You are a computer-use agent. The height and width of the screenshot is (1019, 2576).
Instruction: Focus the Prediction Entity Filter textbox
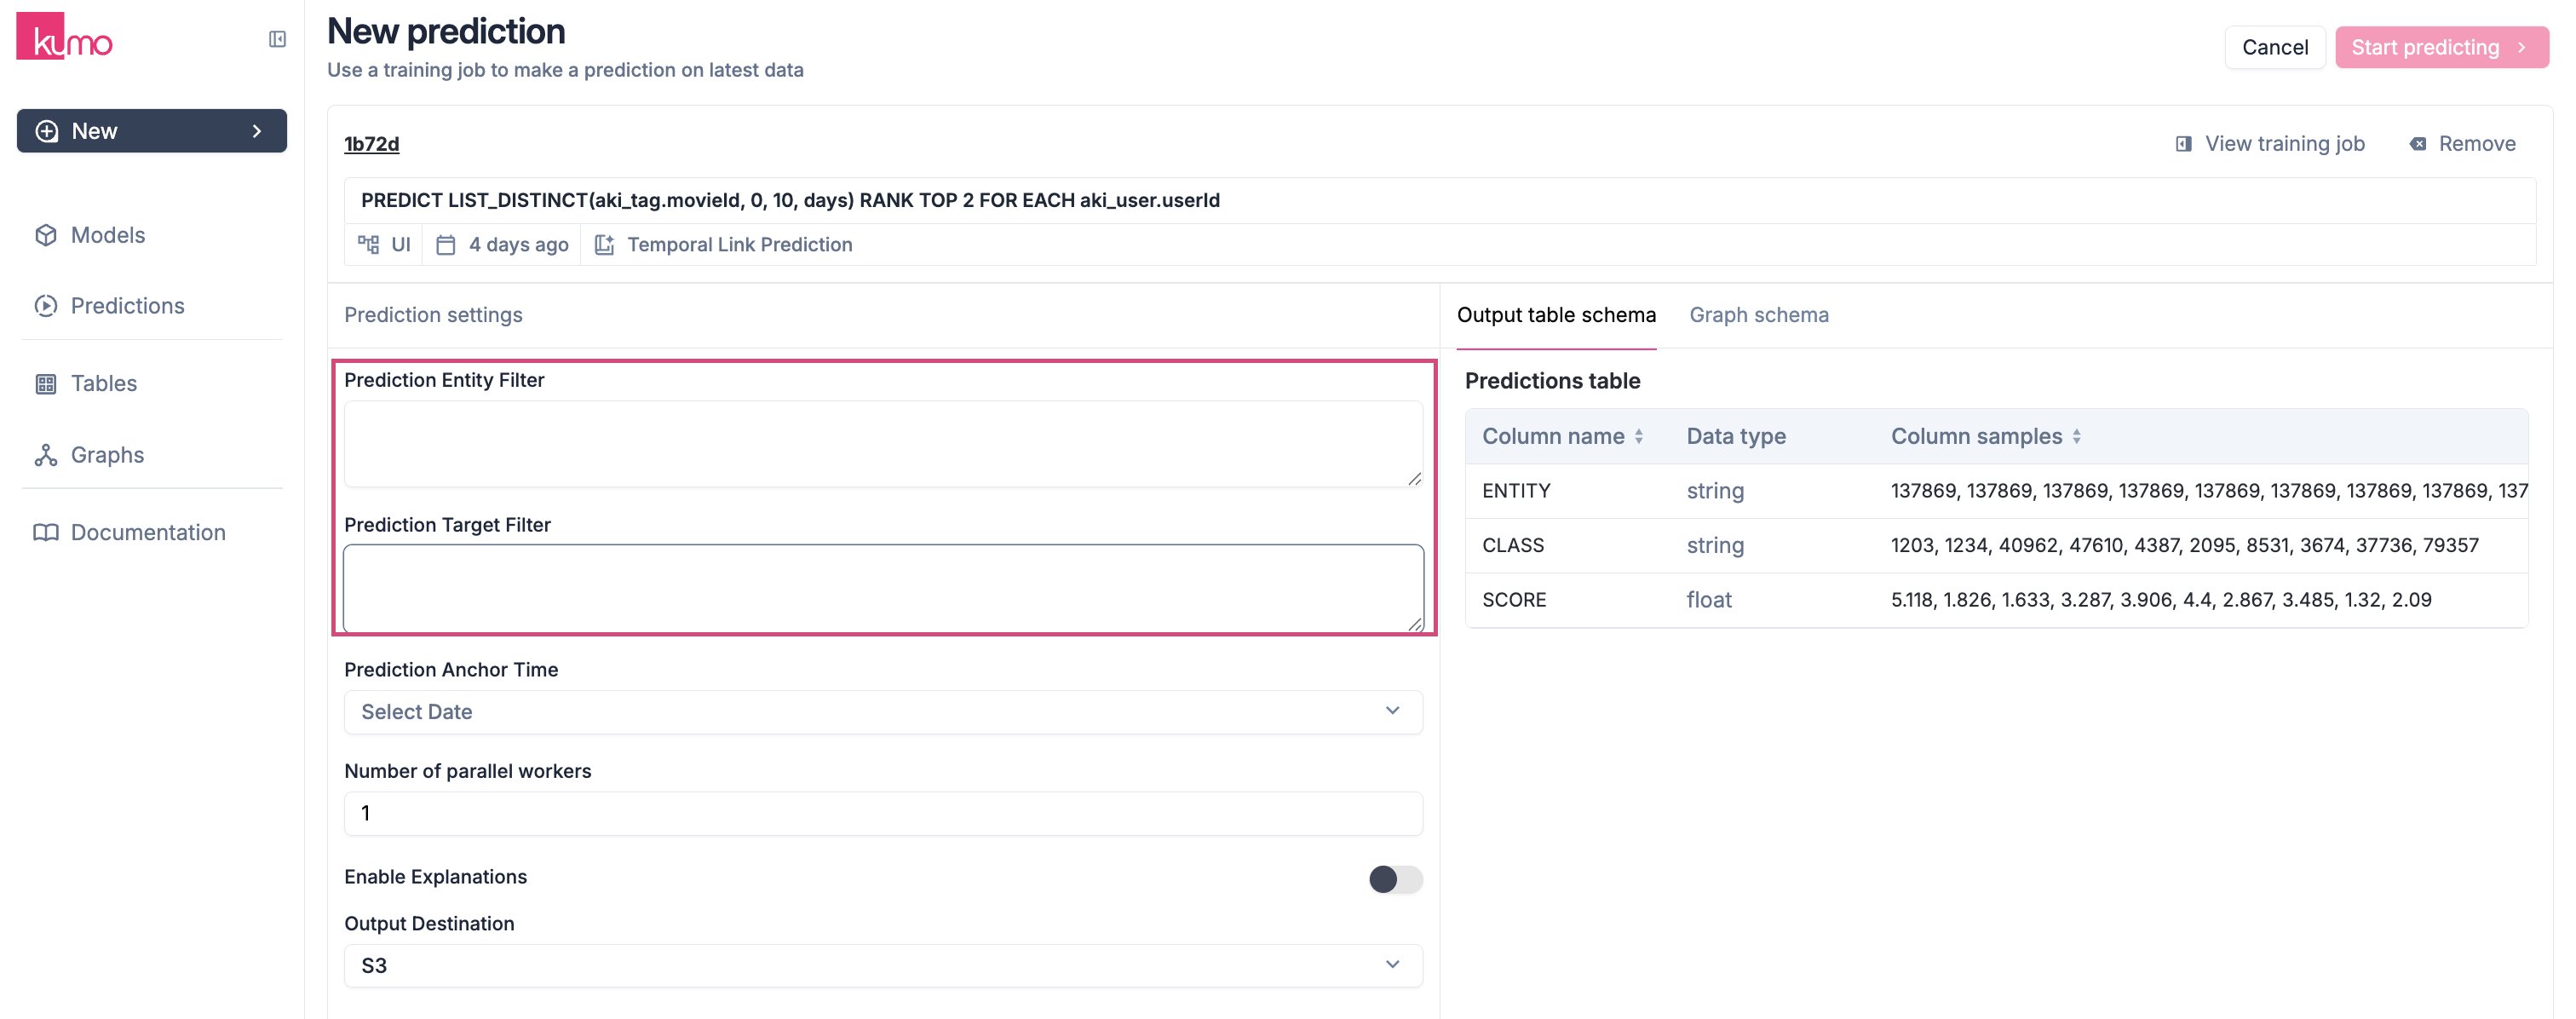pyautogui.click(x=882, y=444)
